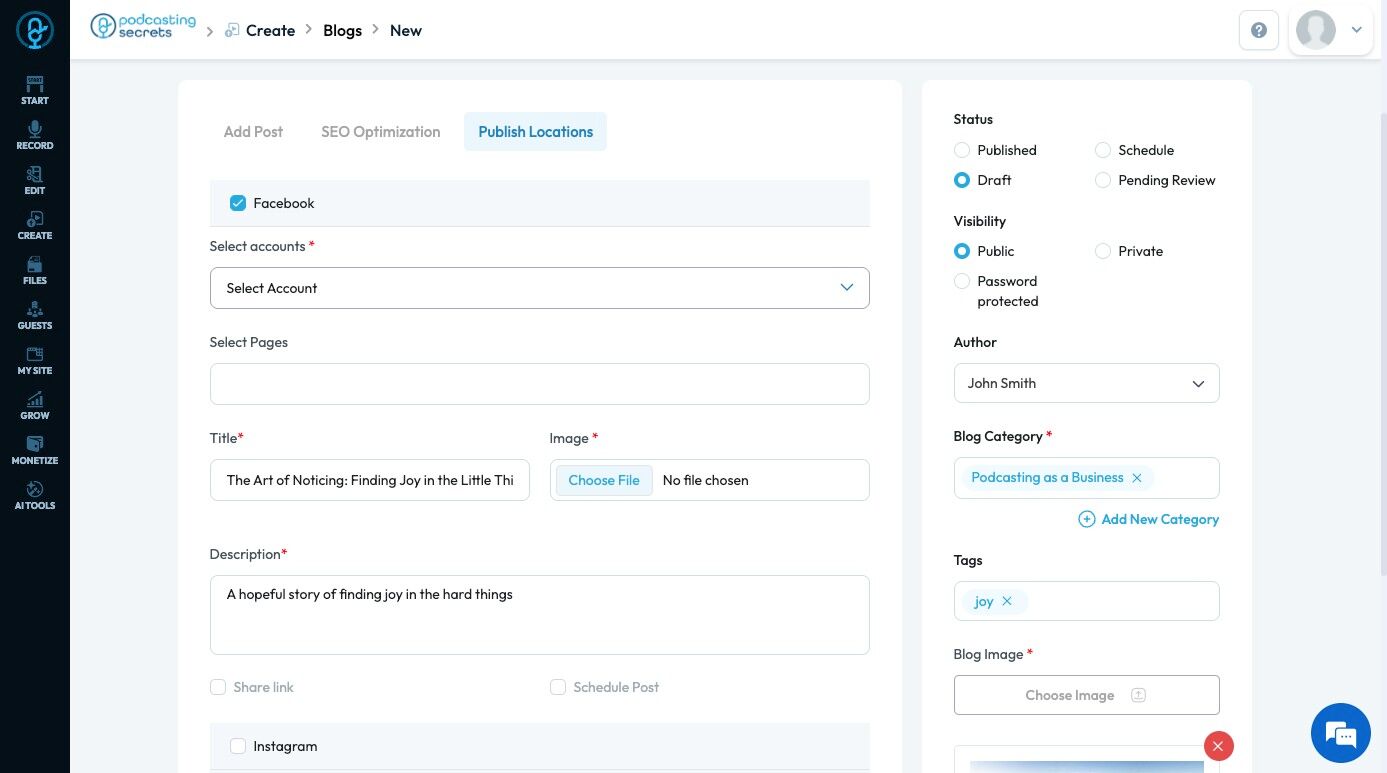Image resolution: width=1387 pixels, height=773 pixels.
Task: Click the Choose File button for Image
Action: [604, 480]
